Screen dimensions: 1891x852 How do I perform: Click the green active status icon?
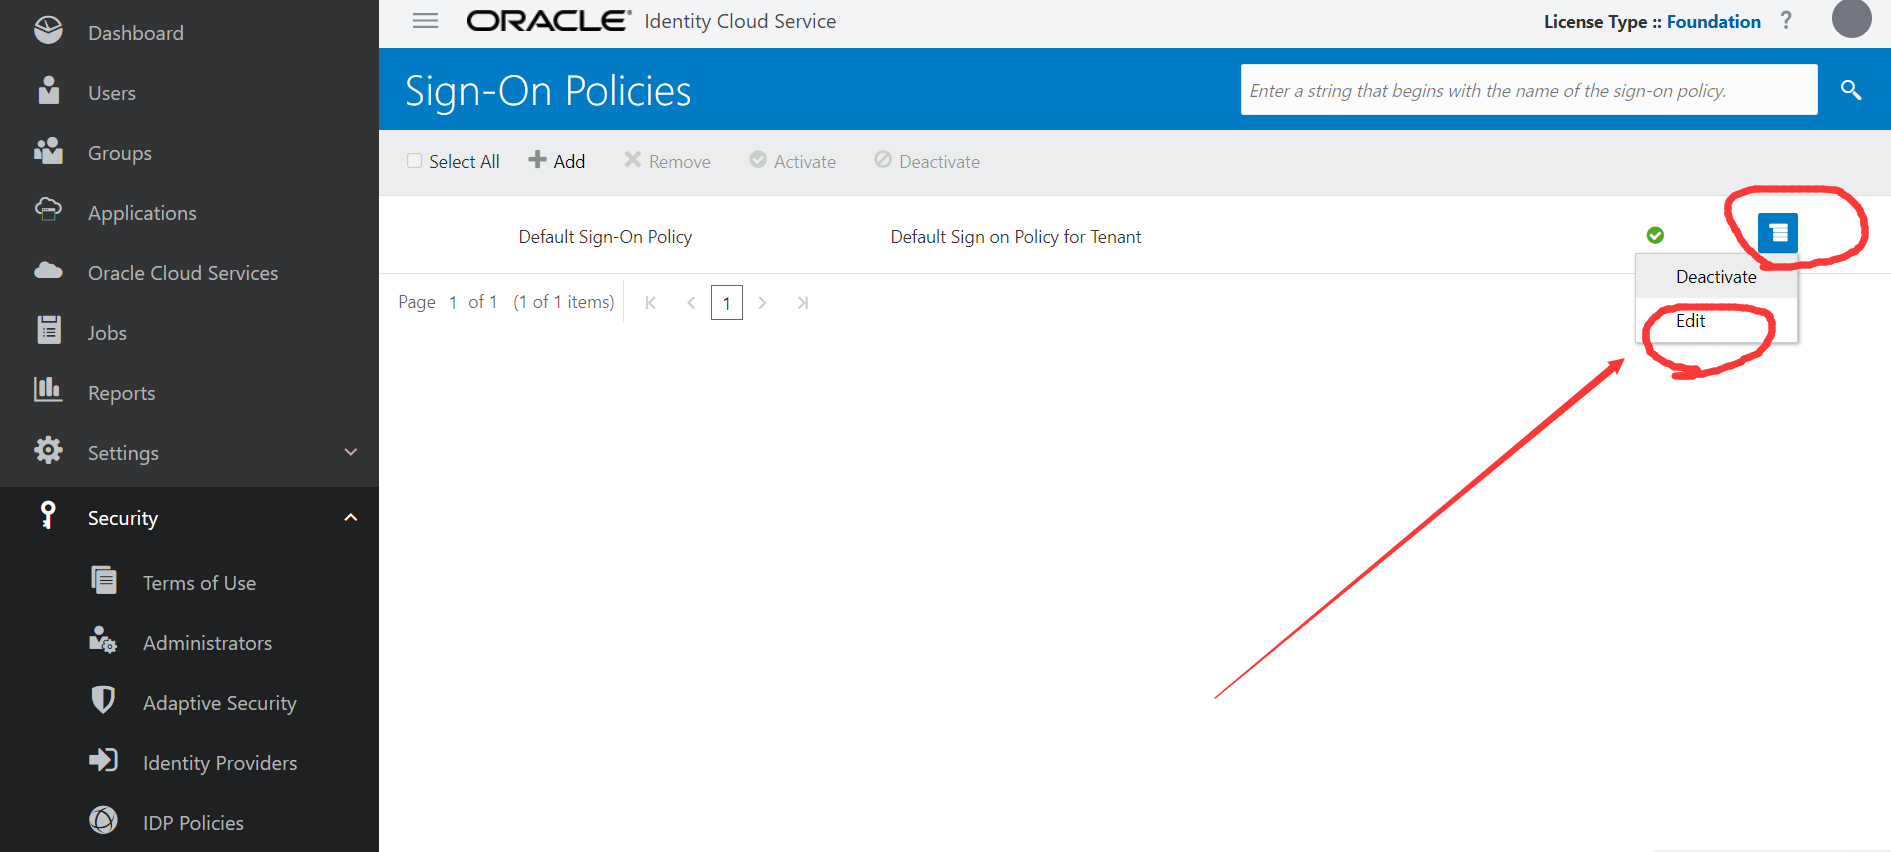(x=1655, y=235)
